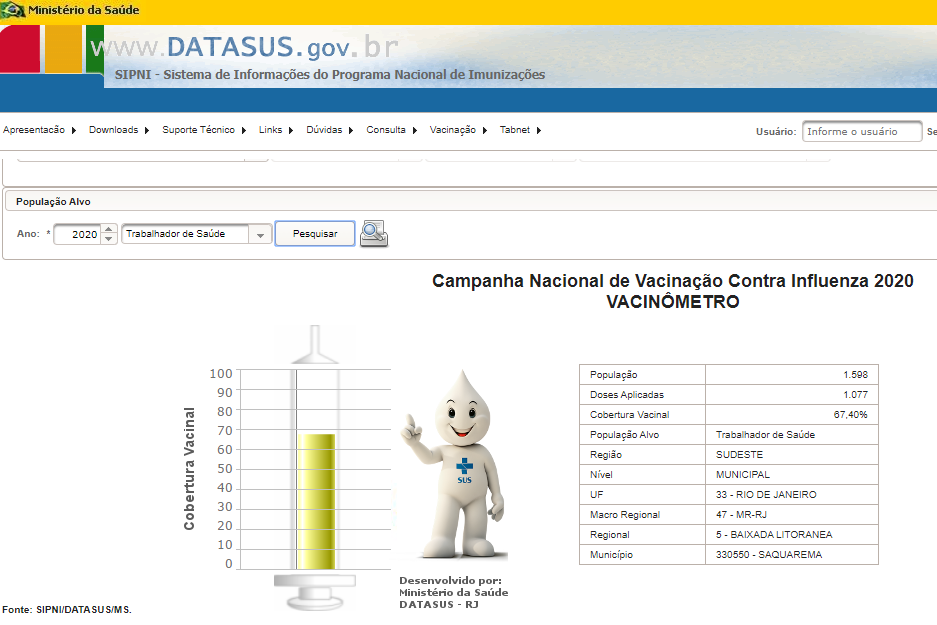This screenshot has height=625, width=937.
Task: Open the Consulta menu
Action: click(391, 130)
